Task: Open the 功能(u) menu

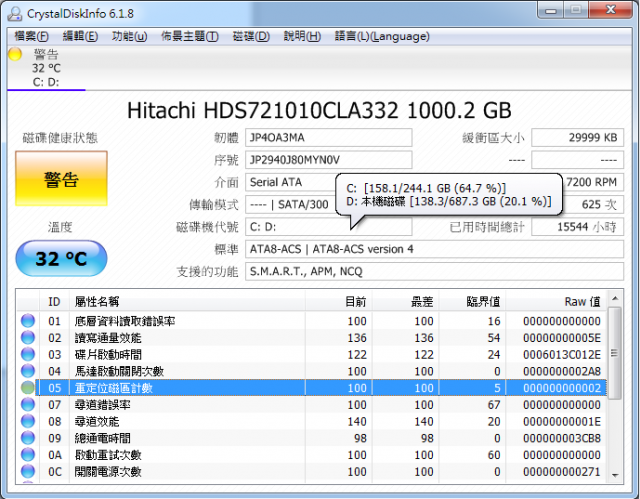Action: [129, 36]
